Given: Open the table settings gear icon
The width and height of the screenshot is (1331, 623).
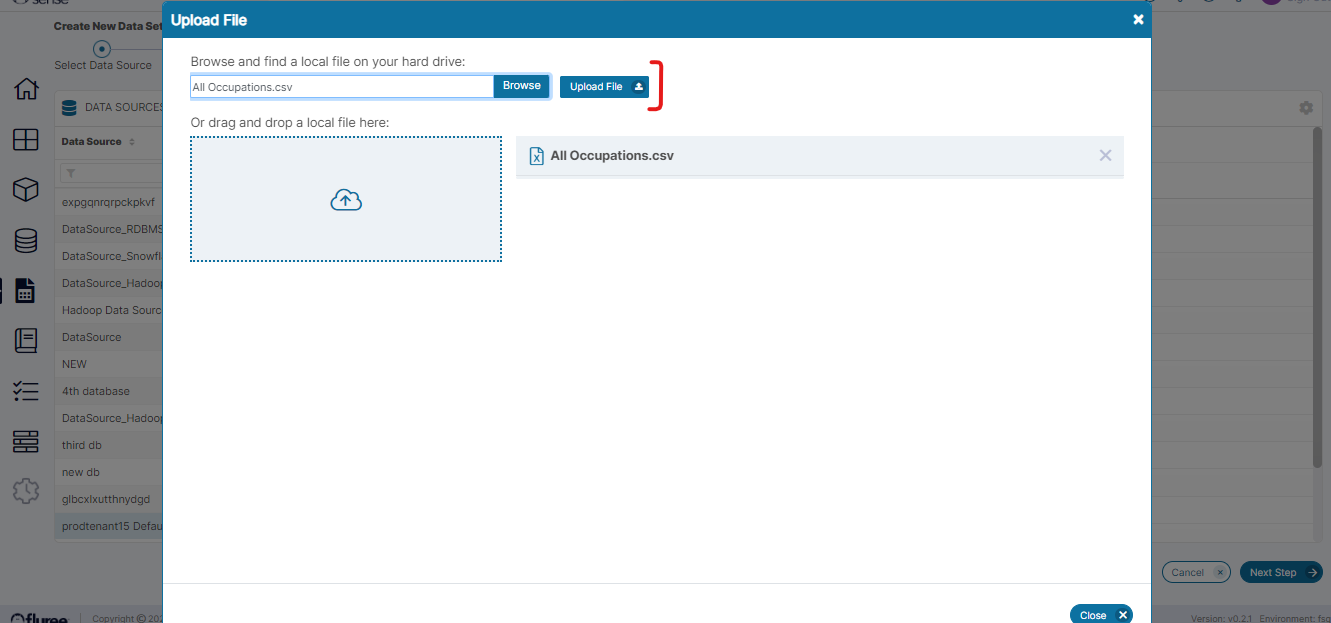Looking at the screenshot, I should coord(1306,108).
